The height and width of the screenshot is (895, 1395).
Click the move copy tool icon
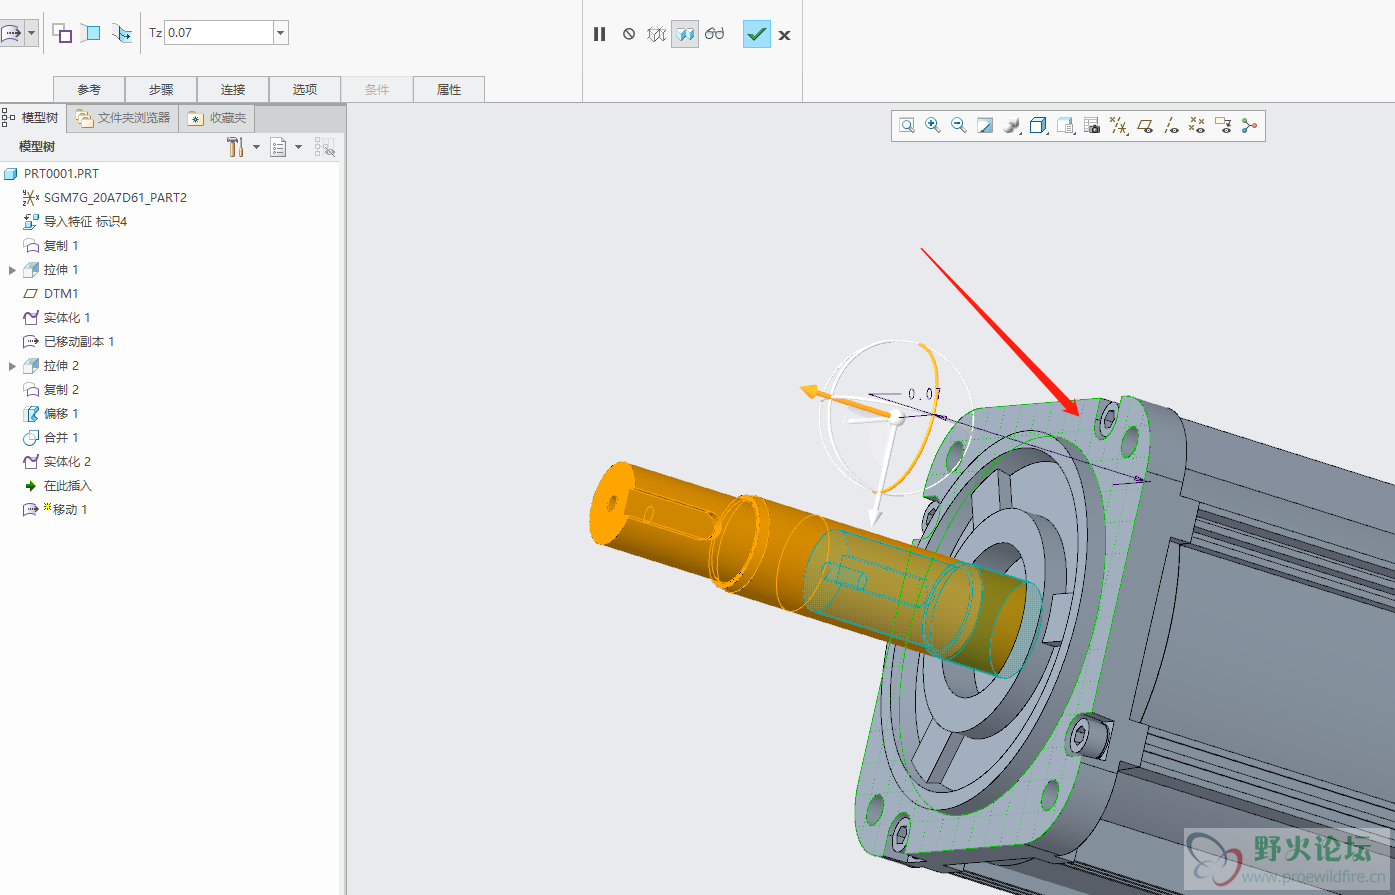11,33
